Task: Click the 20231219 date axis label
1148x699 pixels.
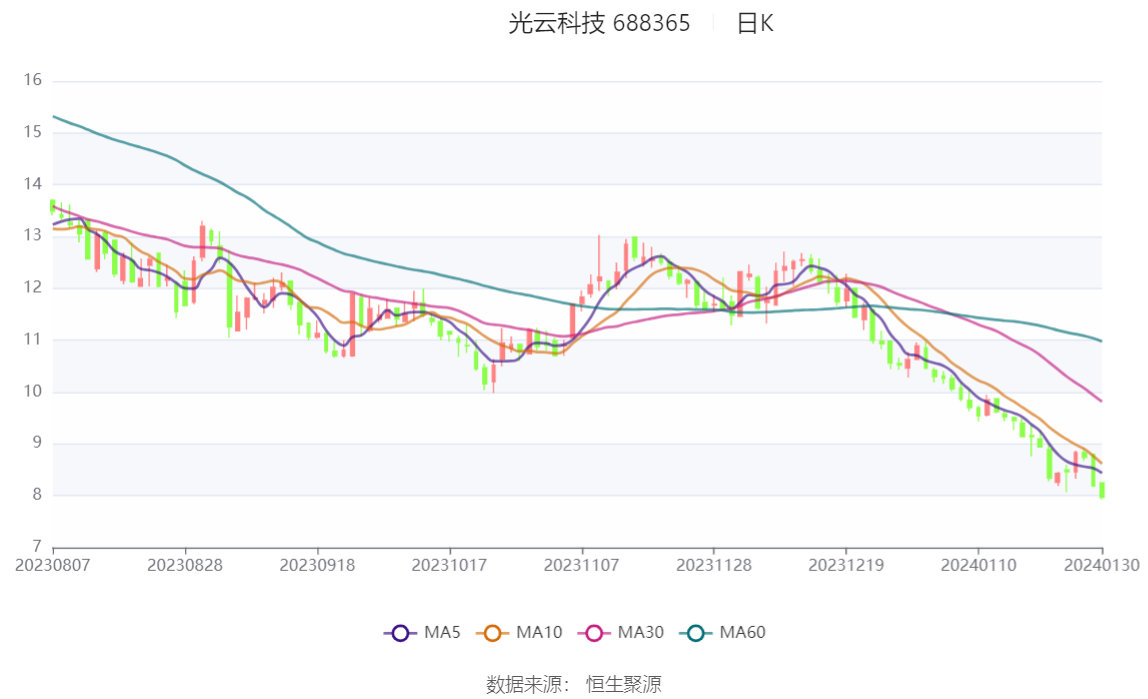Action: click(x=846, y=566)
